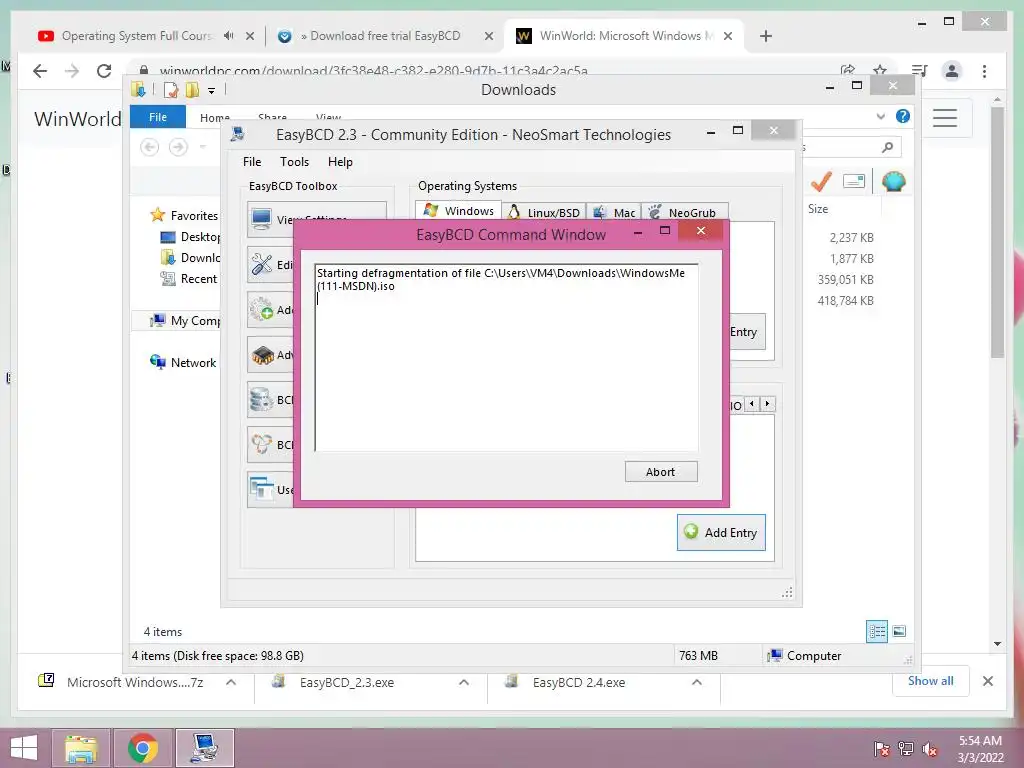Image resolution: width=1024 pixels, height=768 pixels.
Task: Open options for EasyBCD 2.4.exe download
Action: 697,682
